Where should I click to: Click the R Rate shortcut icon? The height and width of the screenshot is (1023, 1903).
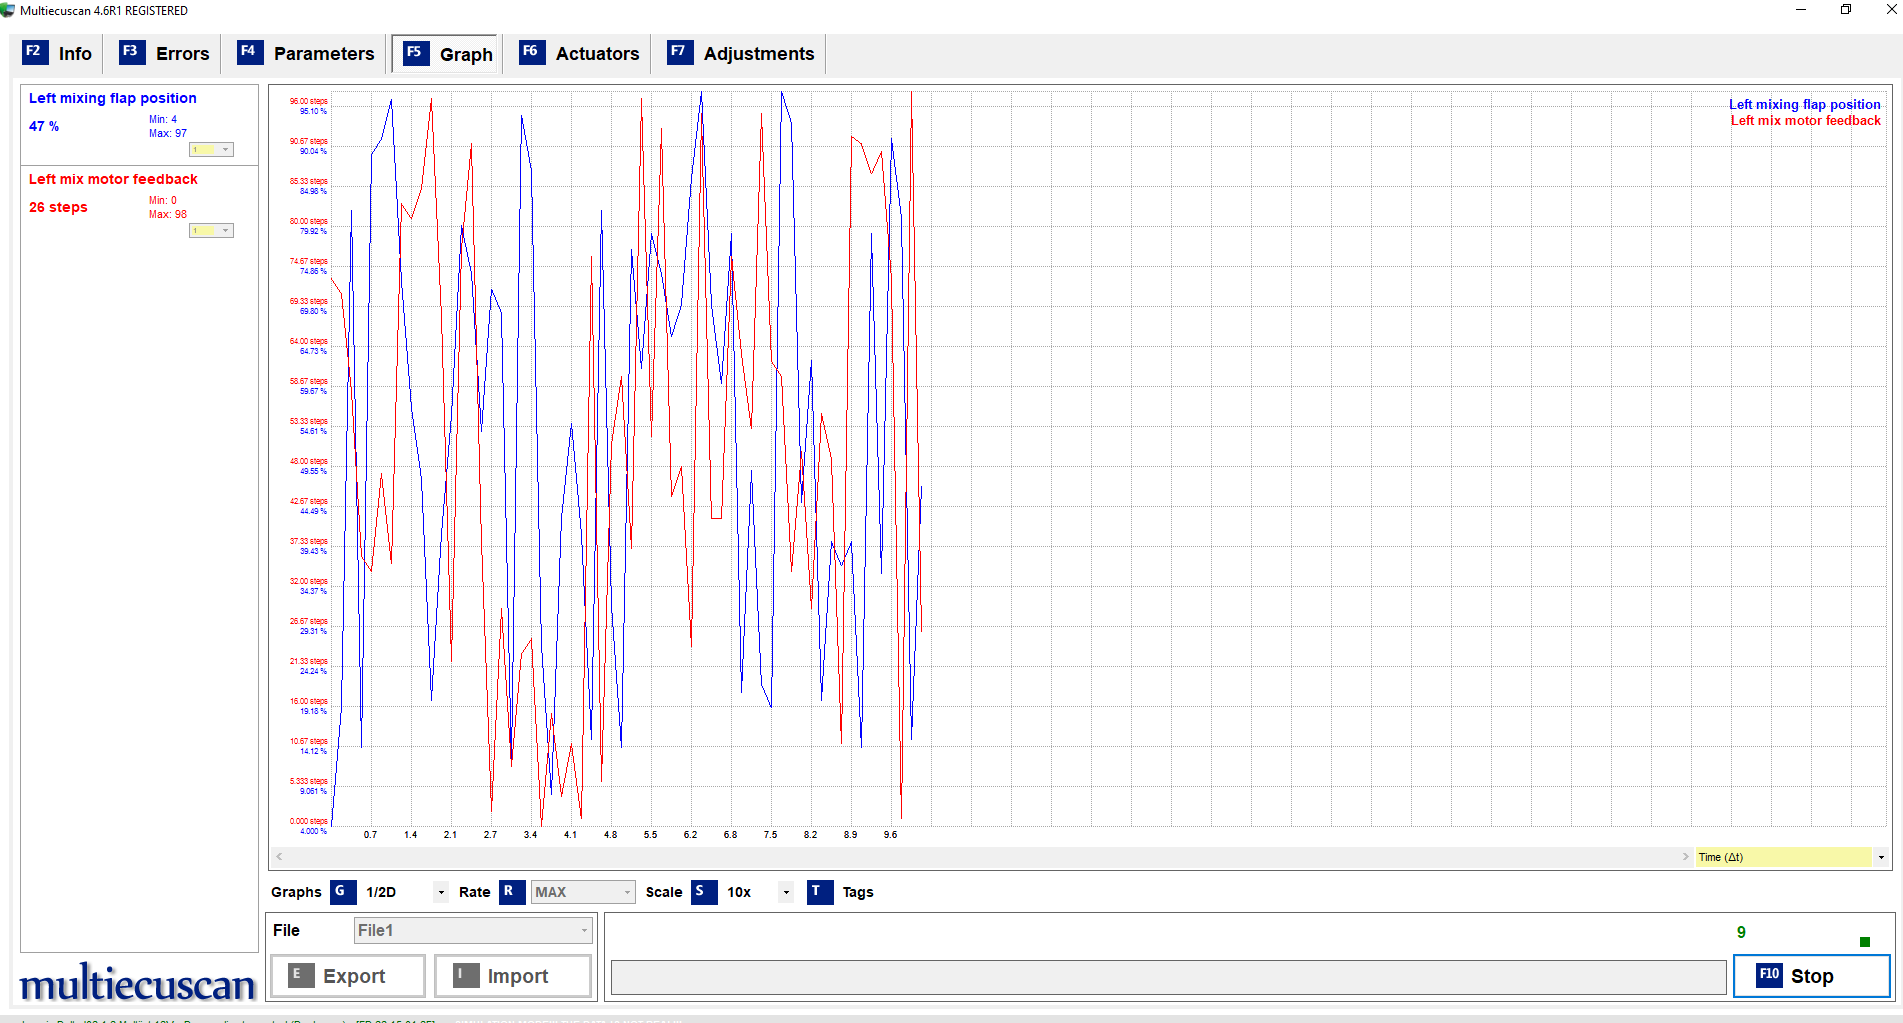click(x=511, y=892)
